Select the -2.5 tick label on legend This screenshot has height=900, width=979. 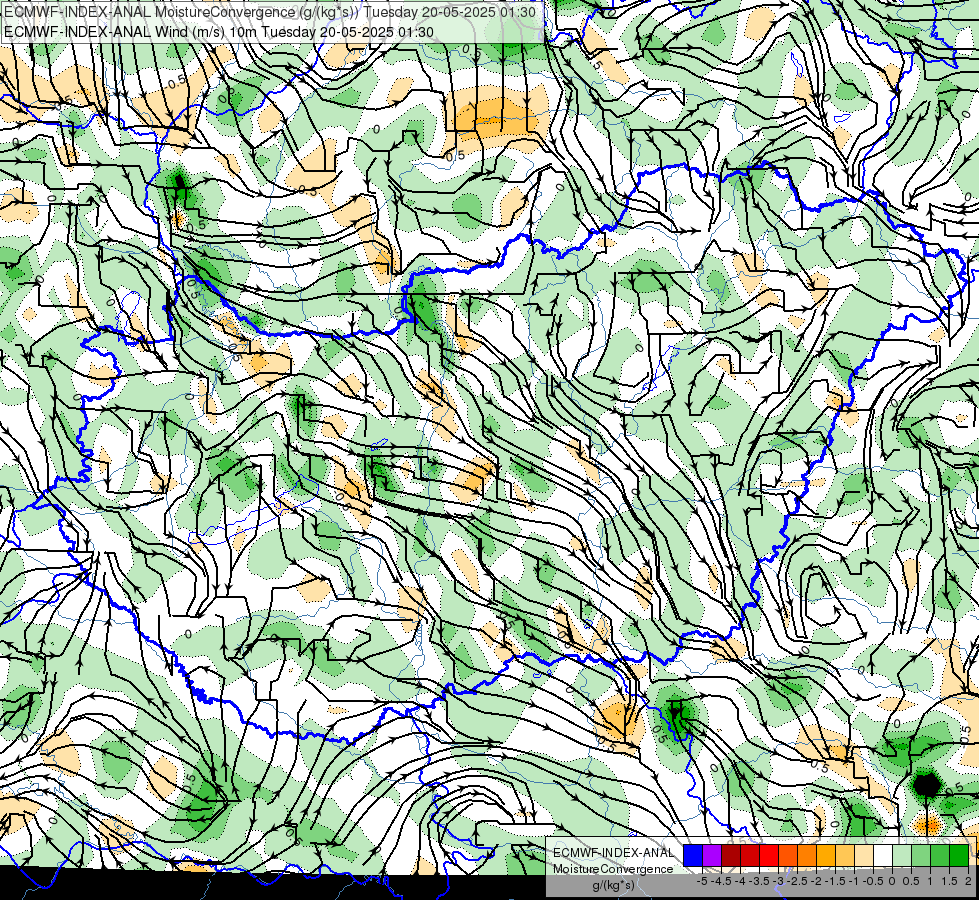(797, 881)
